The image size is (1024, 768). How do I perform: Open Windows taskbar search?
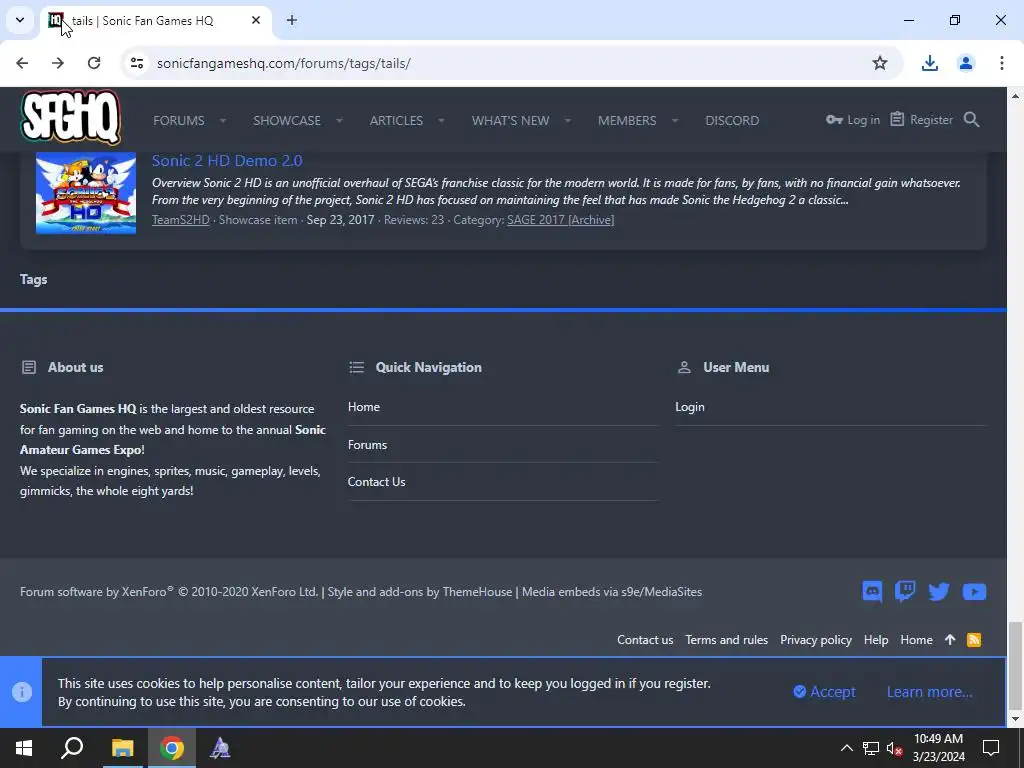(72, 748)
